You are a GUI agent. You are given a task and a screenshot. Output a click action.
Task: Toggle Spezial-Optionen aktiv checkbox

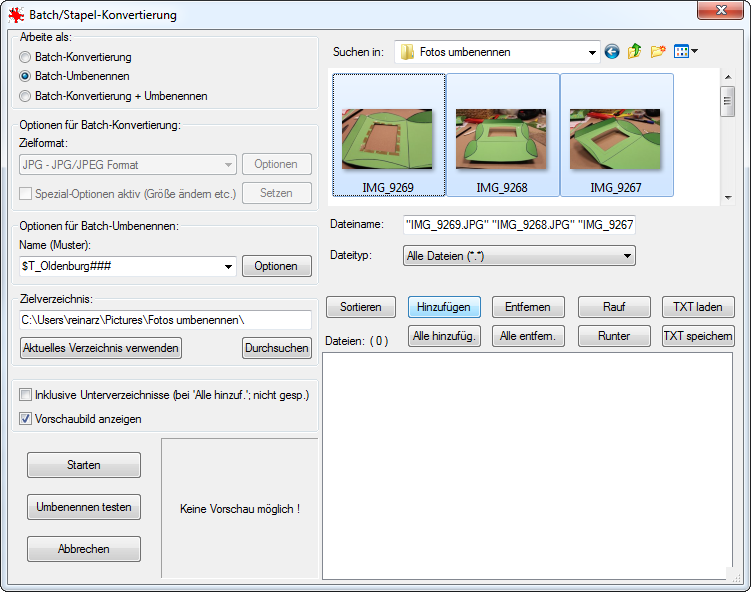click(25, 194)
